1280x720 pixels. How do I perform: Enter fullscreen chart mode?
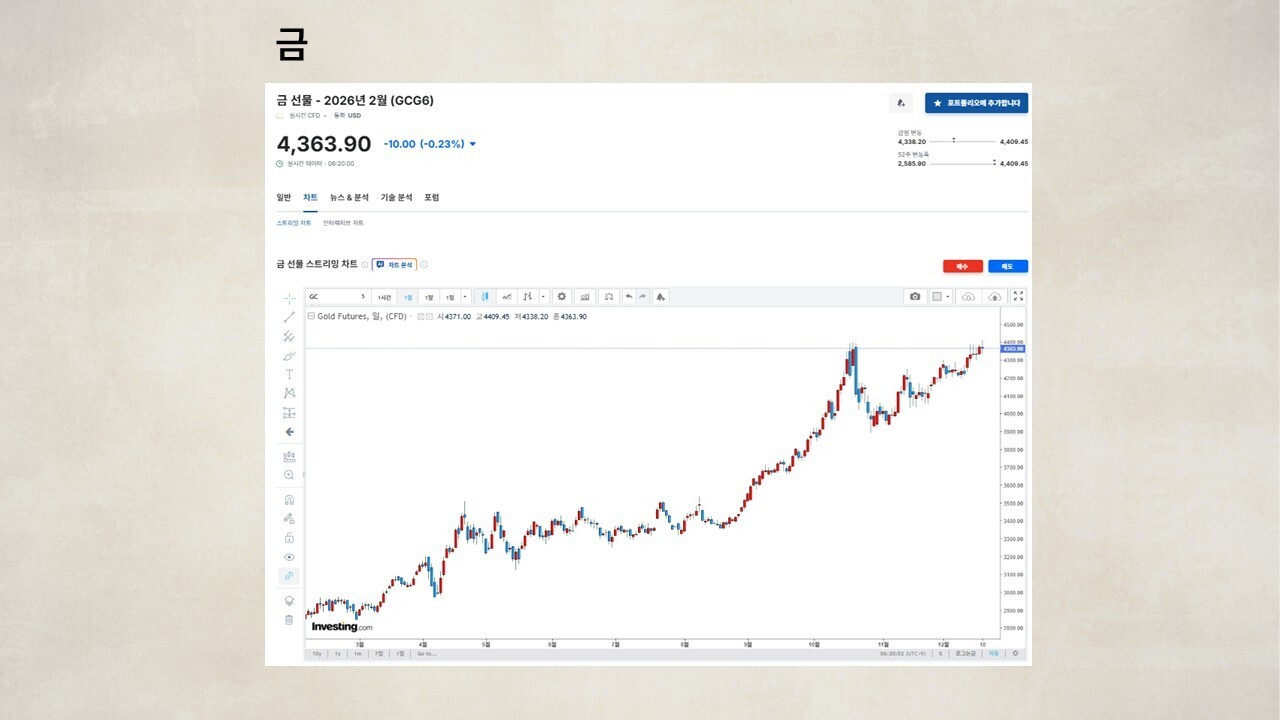click(1018, 297)
